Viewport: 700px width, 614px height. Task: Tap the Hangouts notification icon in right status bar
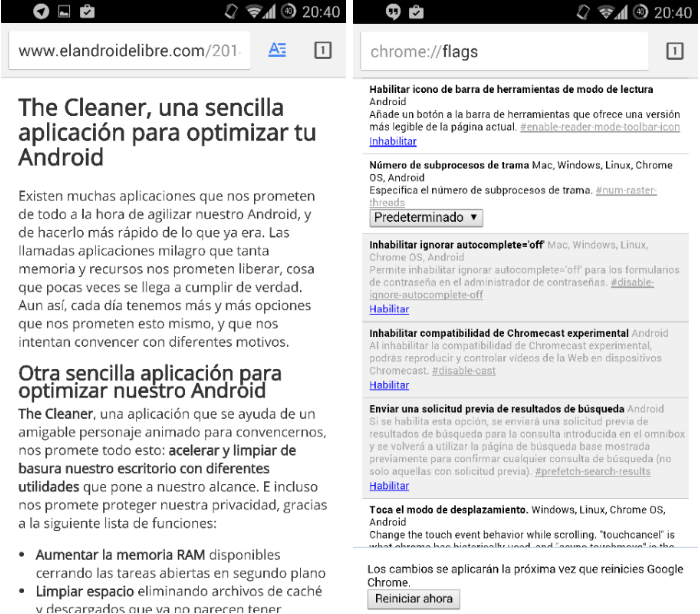pyautogui.click(x=393, y=12)
